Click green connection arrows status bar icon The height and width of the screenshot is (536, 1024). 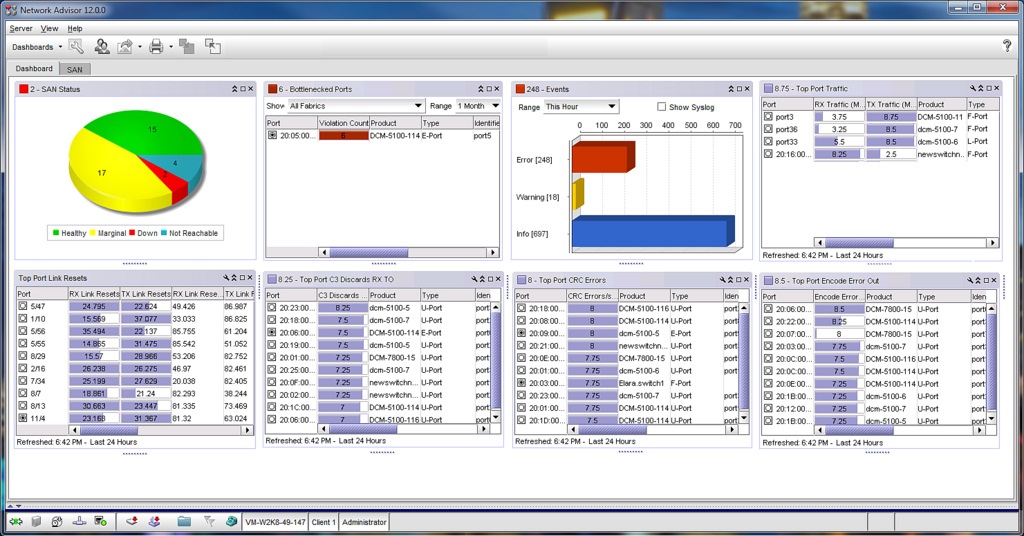16,522
